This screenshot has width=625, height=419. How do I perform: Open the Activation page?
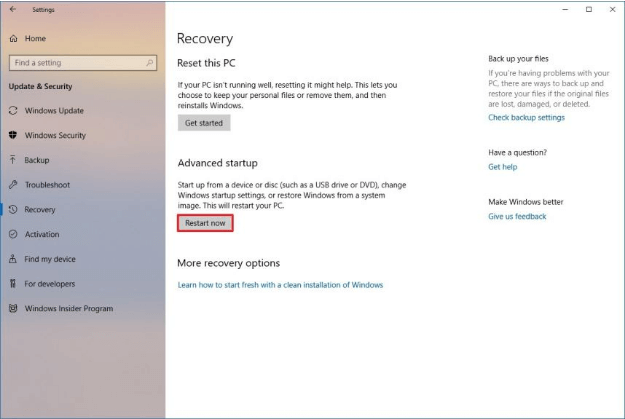coord(41,234)
